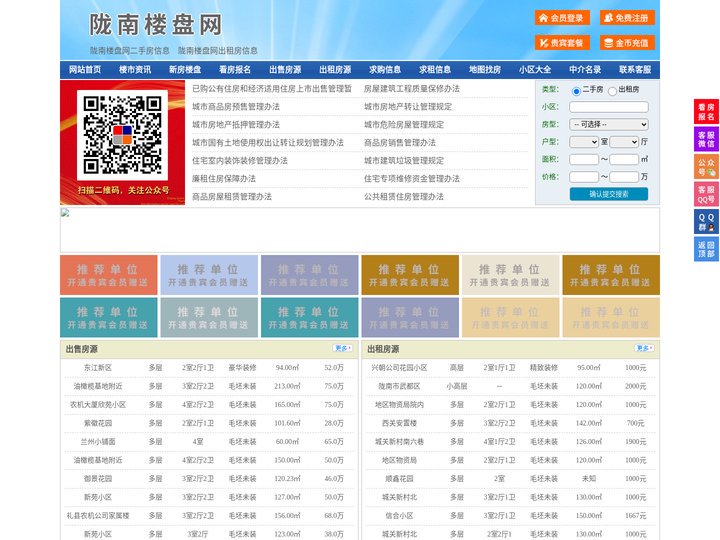Click the minimum 价格 input field
This screenshot has height=540, width=720.
coord(584,177)
